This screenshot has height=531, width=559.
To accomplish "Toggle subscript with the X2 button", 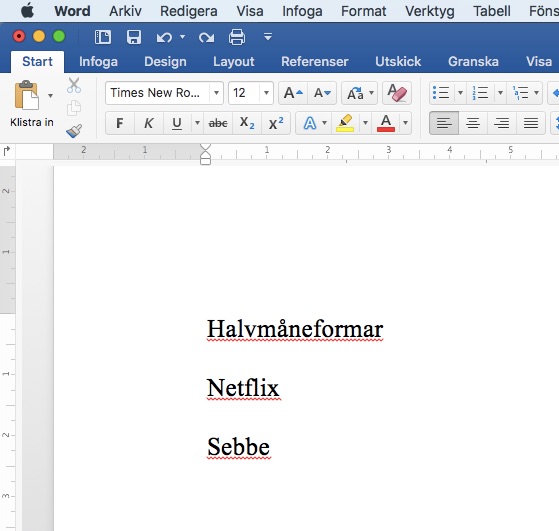I will point(247,123).
